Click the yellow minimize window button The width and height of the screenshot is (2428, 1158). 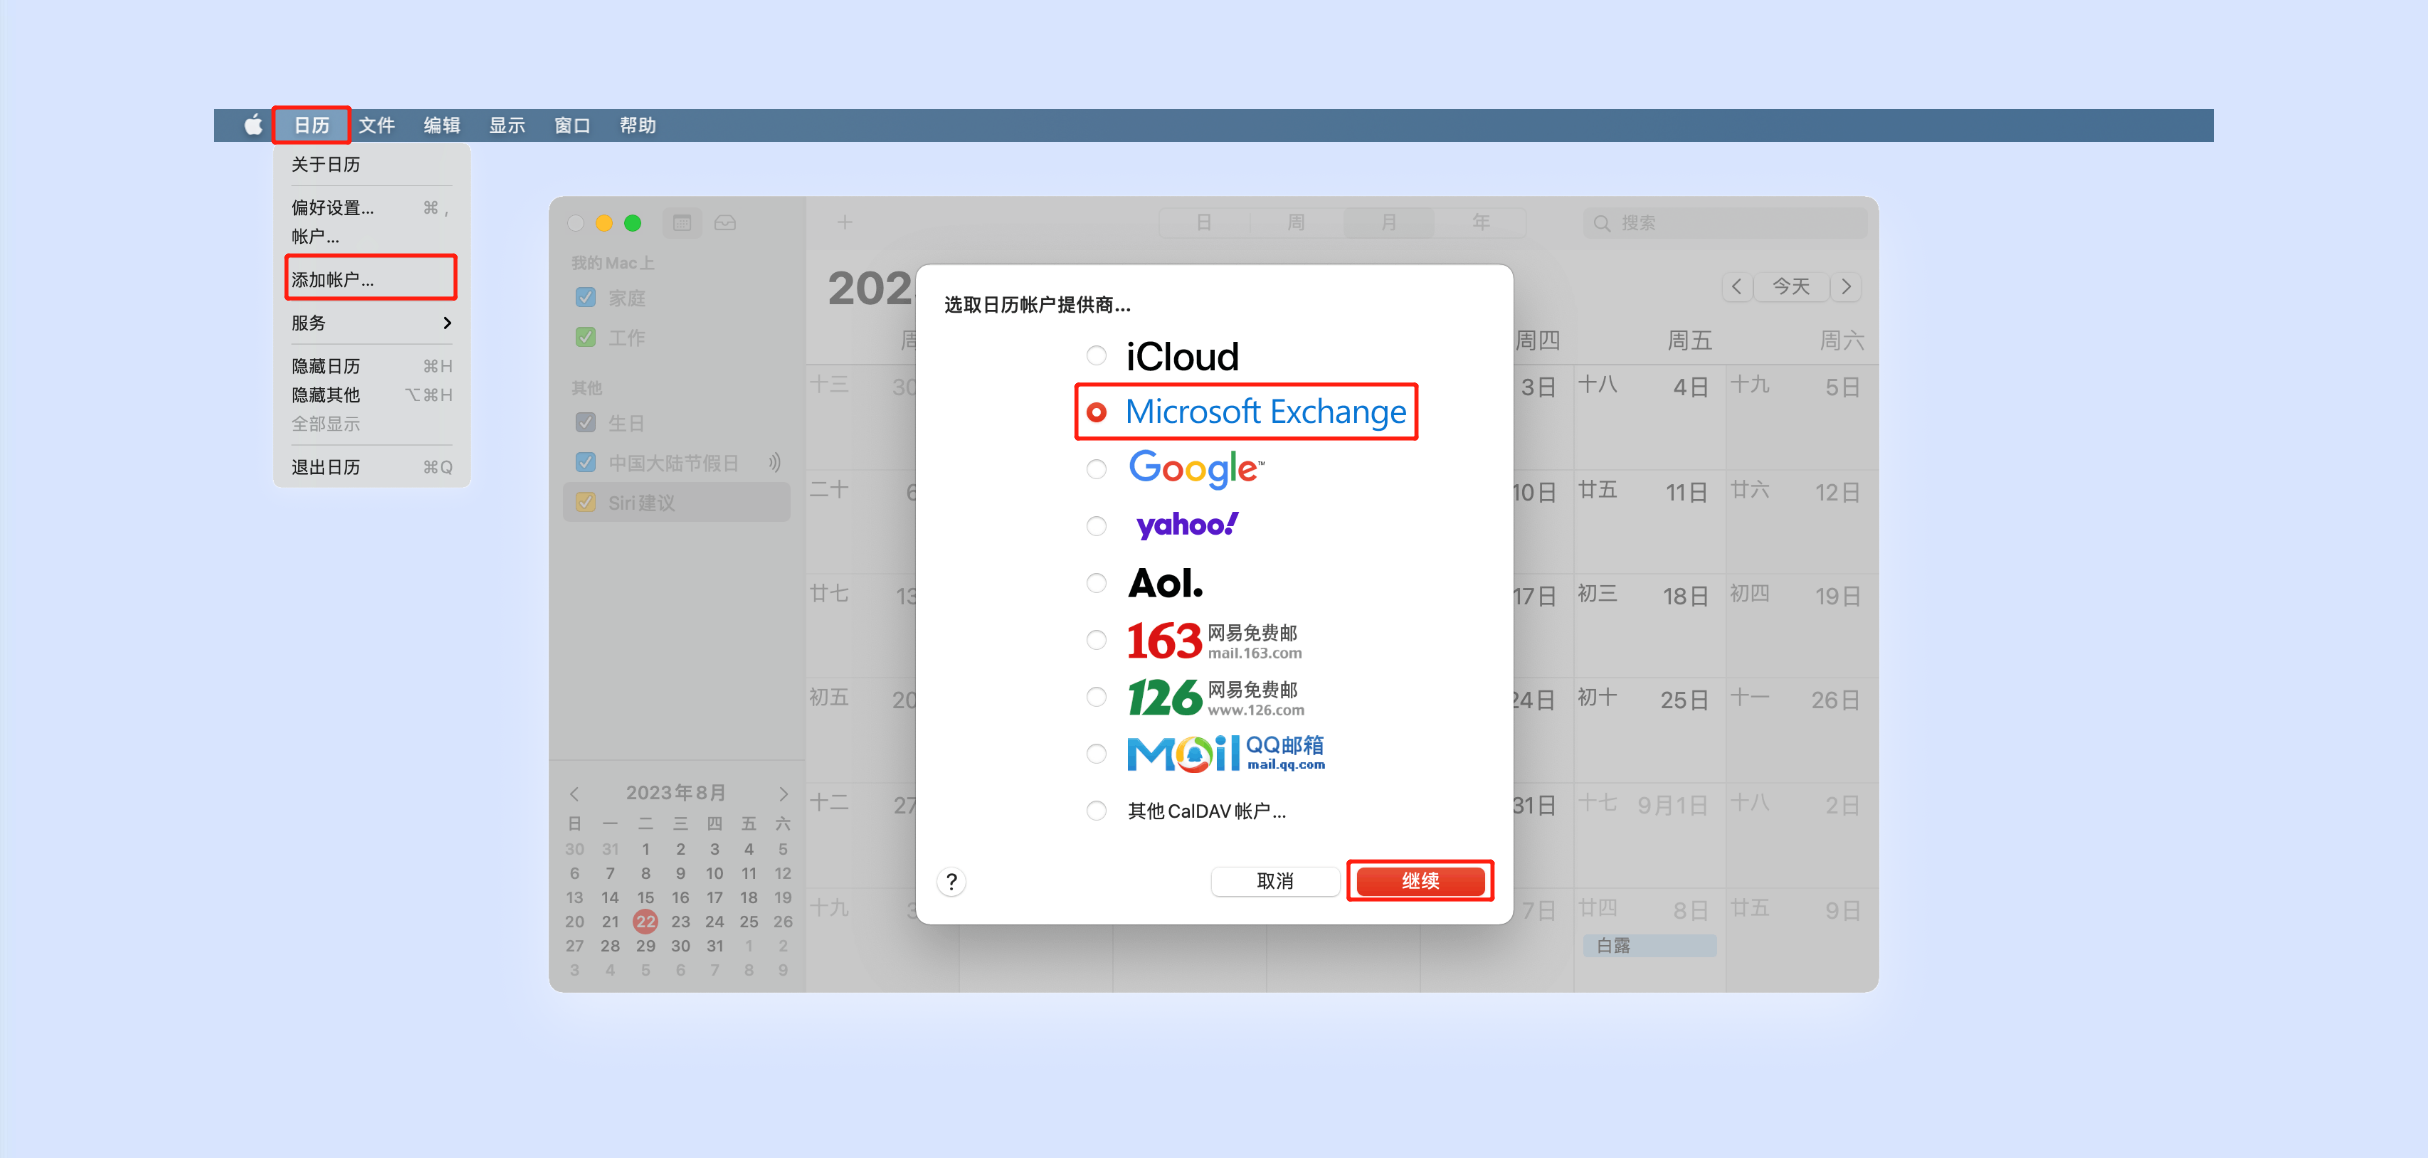tap(604, 223)
